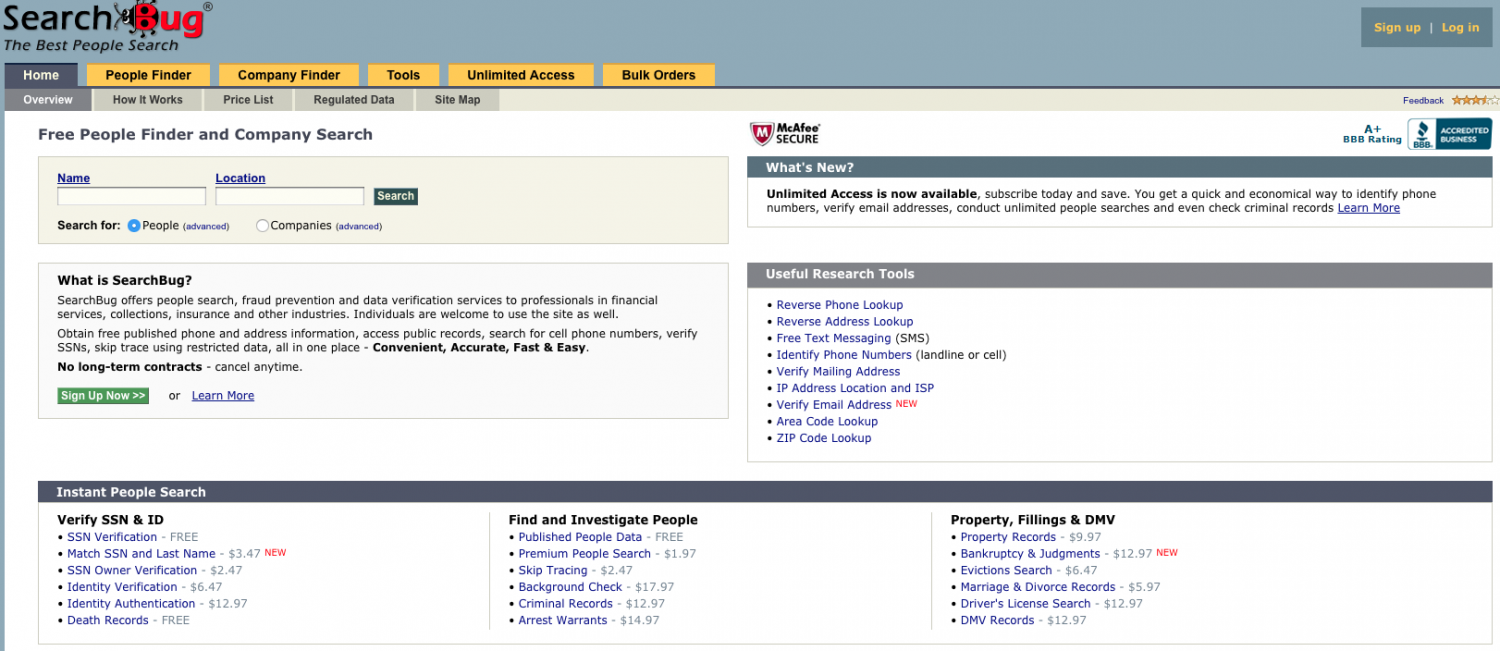Click the Name label link

point(74,178)
